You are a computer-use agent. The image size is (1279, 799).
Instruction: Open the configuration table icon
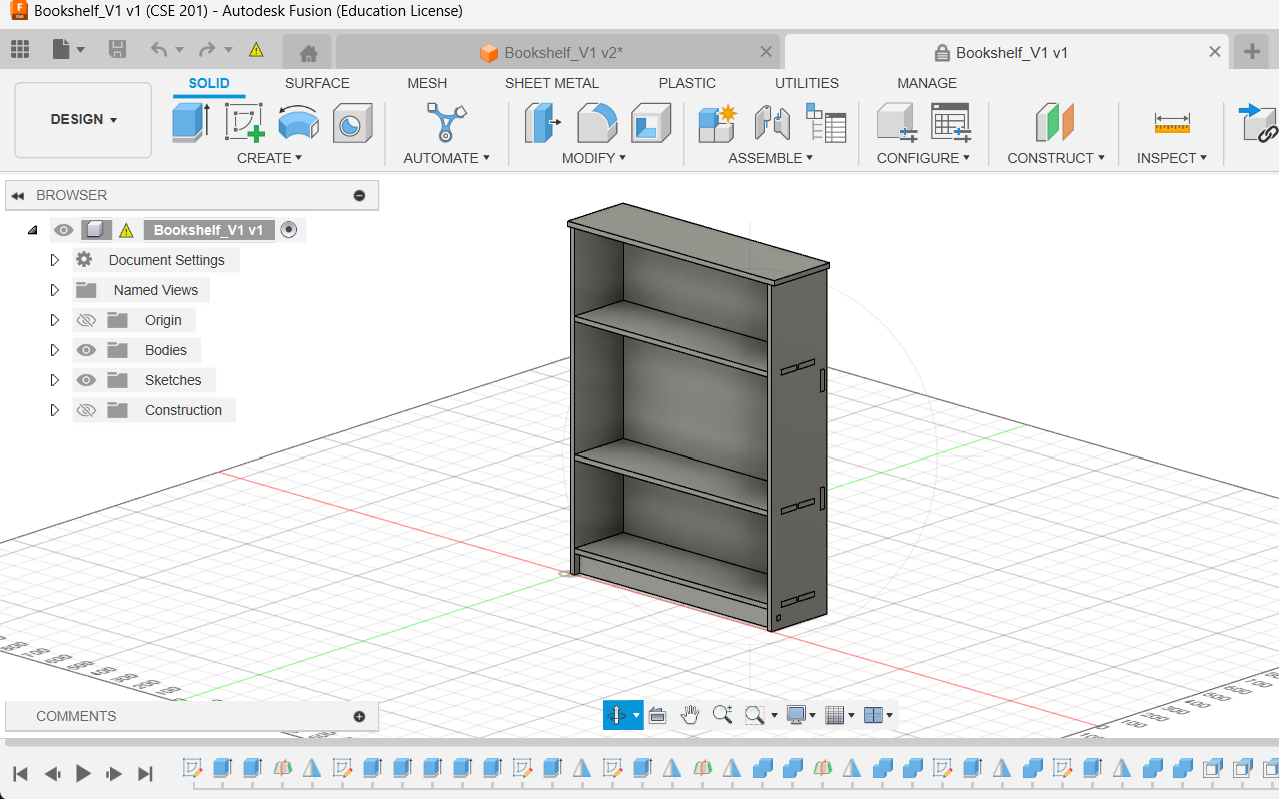[x=951, y=123]
